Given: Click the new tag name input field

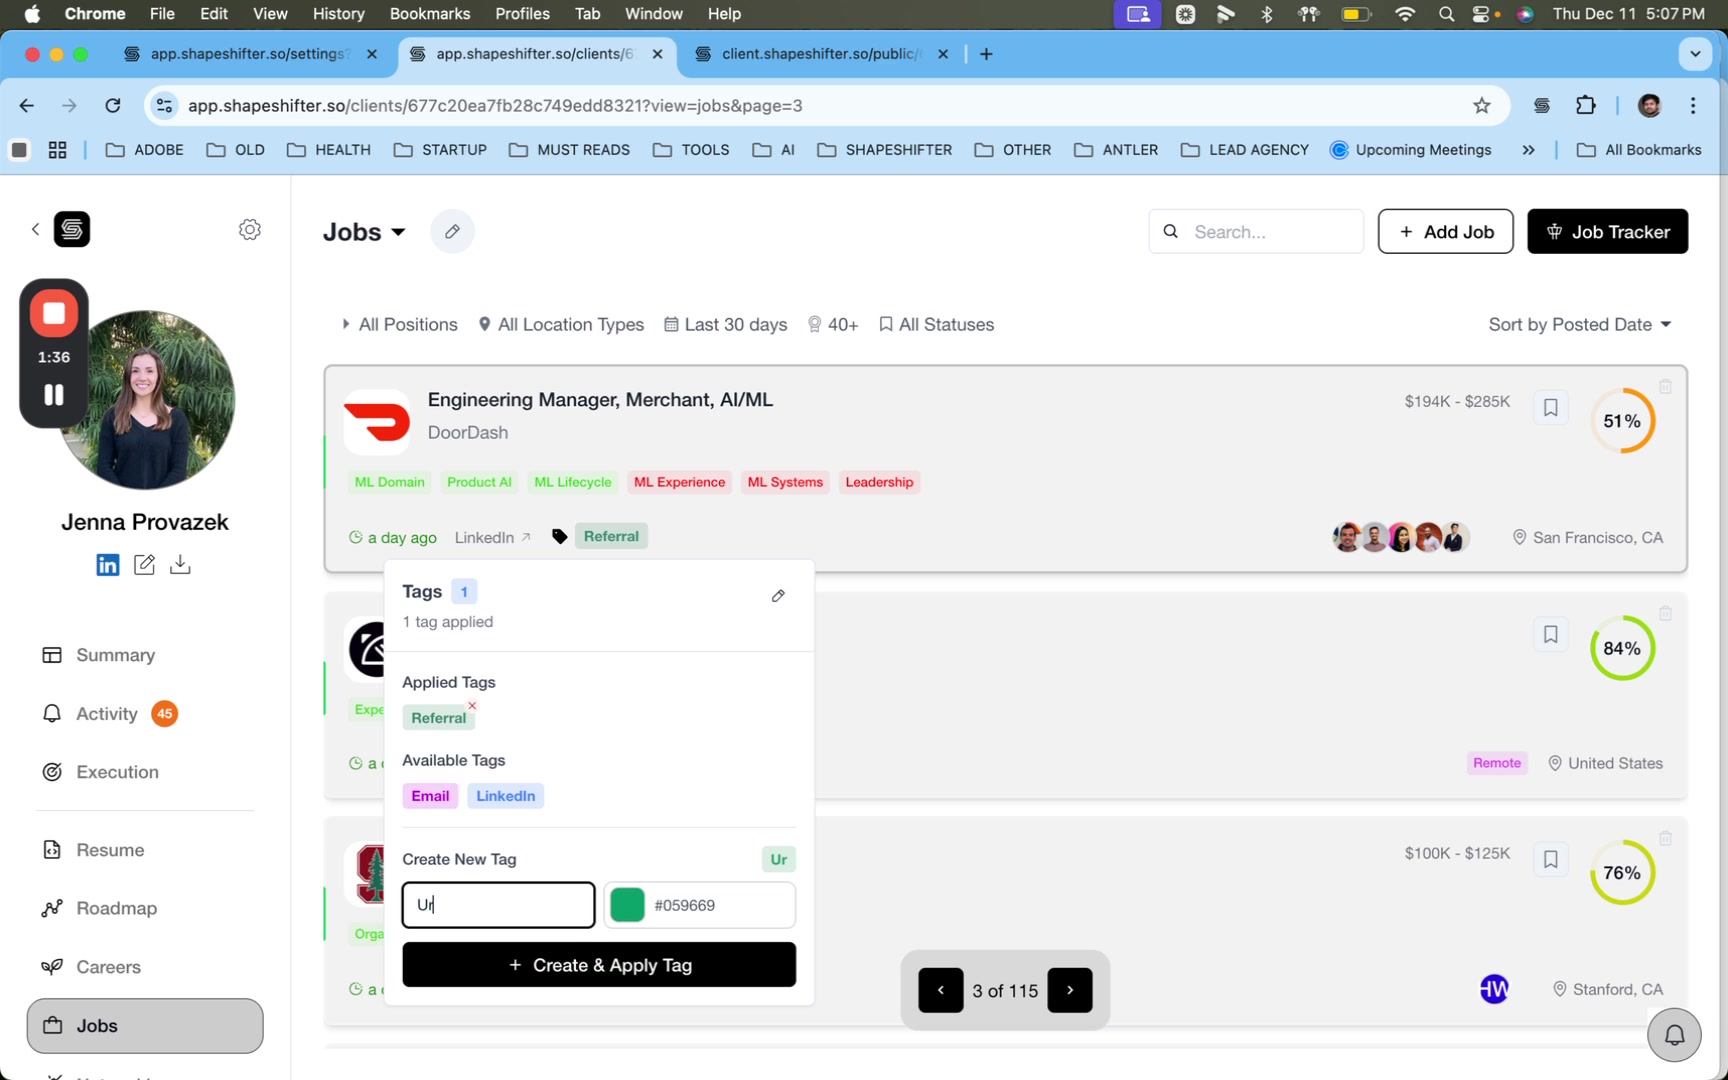Looking at the screenshot, I should point(497,904).
